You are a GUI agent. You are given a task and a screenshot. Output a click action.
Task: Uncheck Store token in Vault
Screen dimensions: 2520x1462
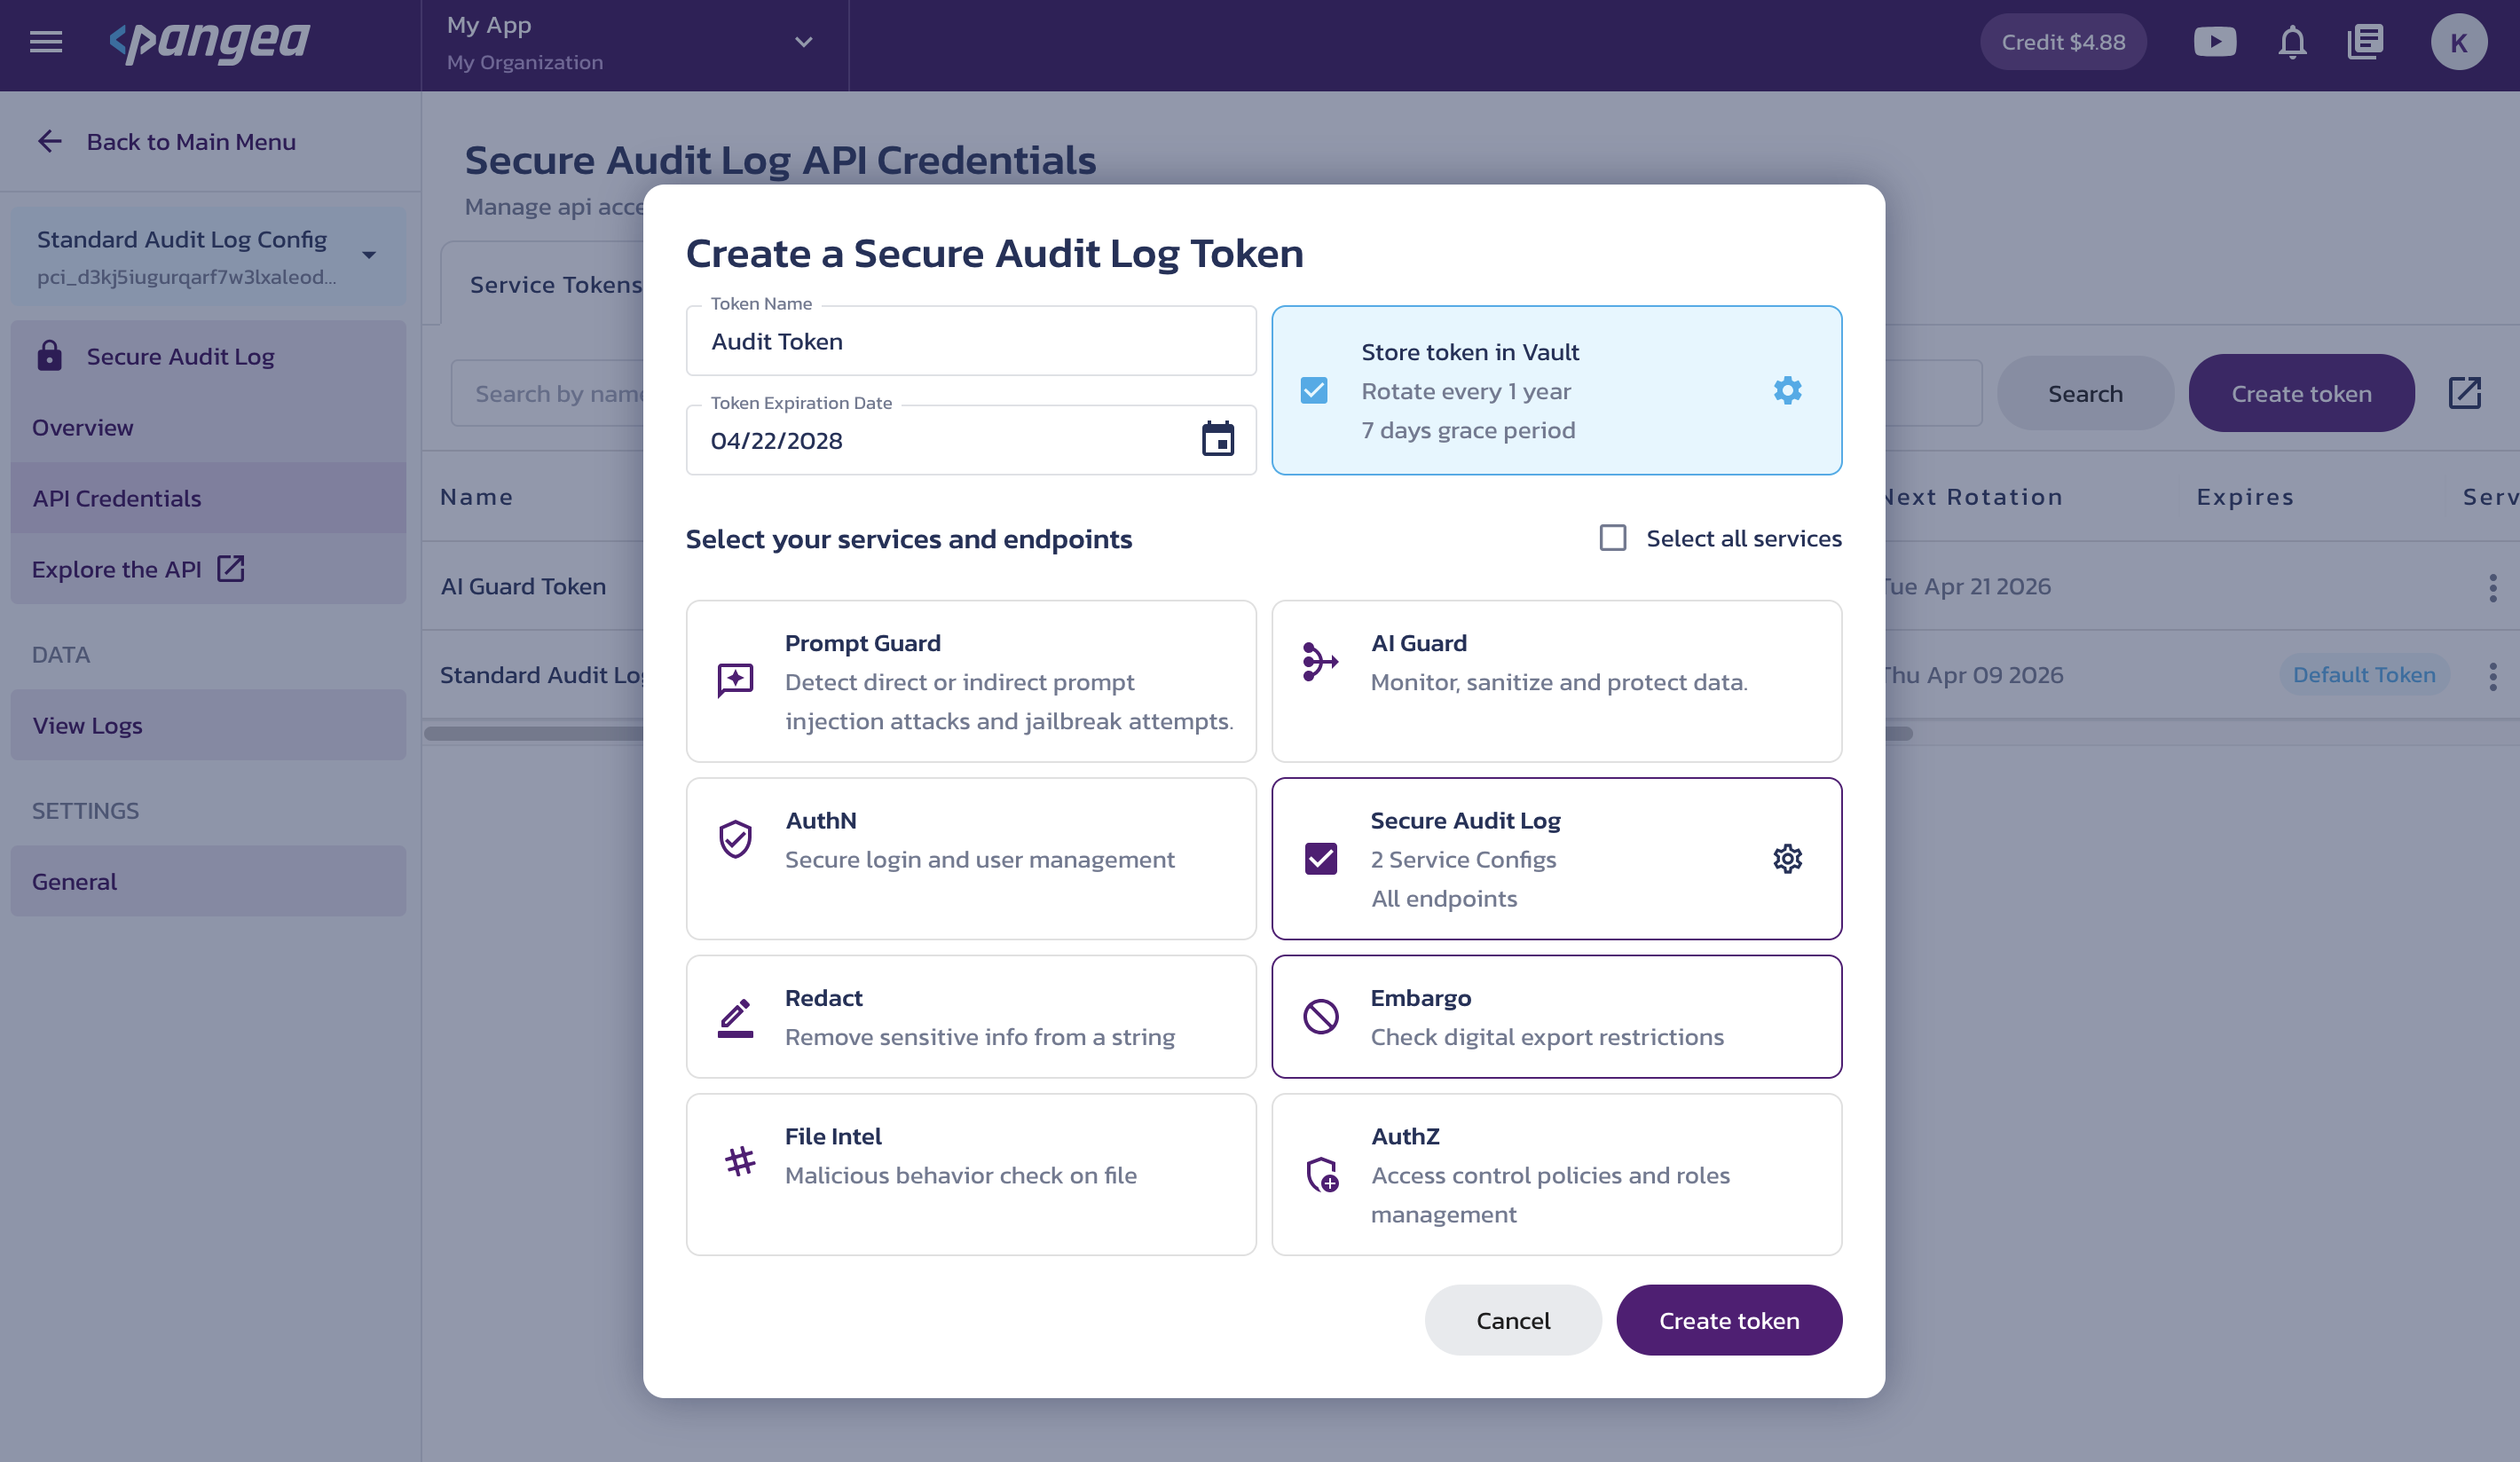coord(1314,390)
